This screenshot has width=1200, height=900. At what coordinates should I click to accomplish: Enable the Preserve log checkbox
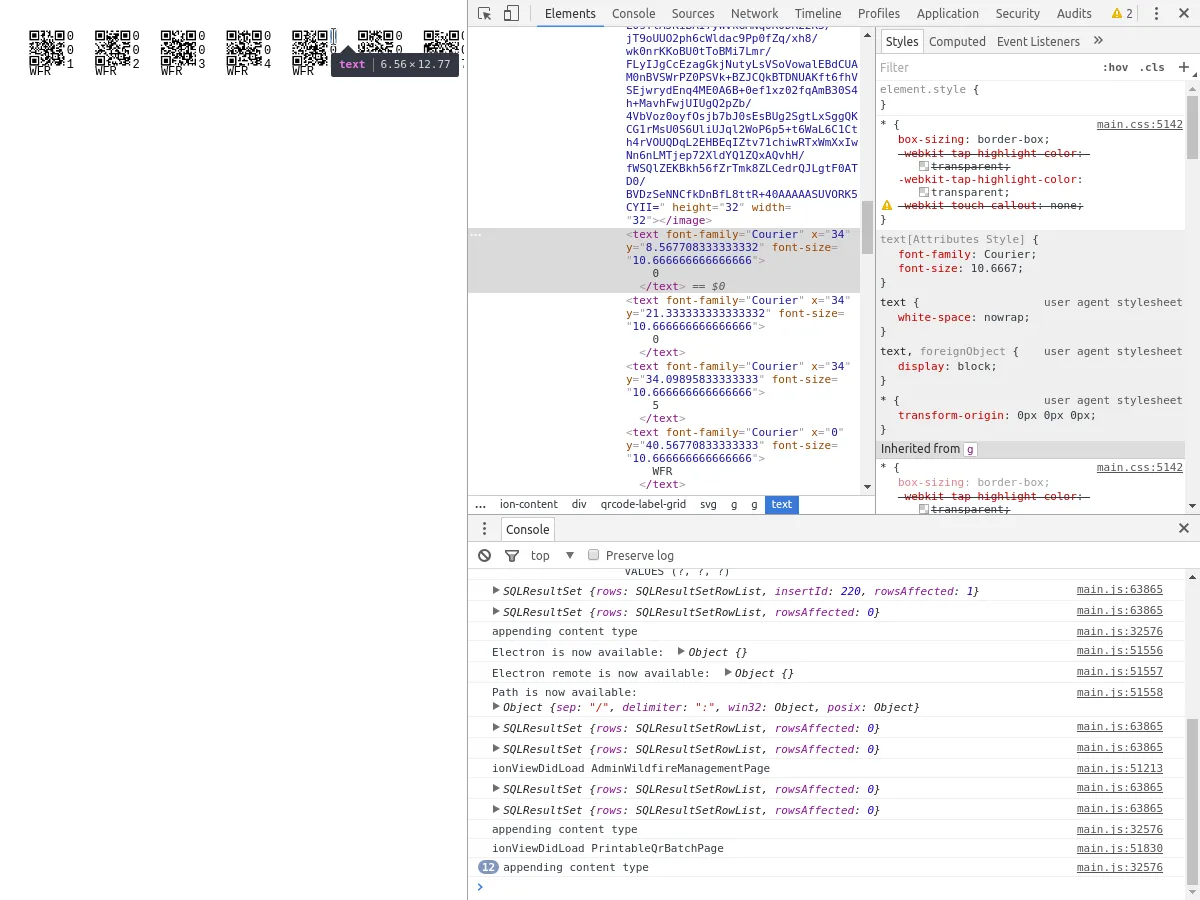tap(593, 555)
